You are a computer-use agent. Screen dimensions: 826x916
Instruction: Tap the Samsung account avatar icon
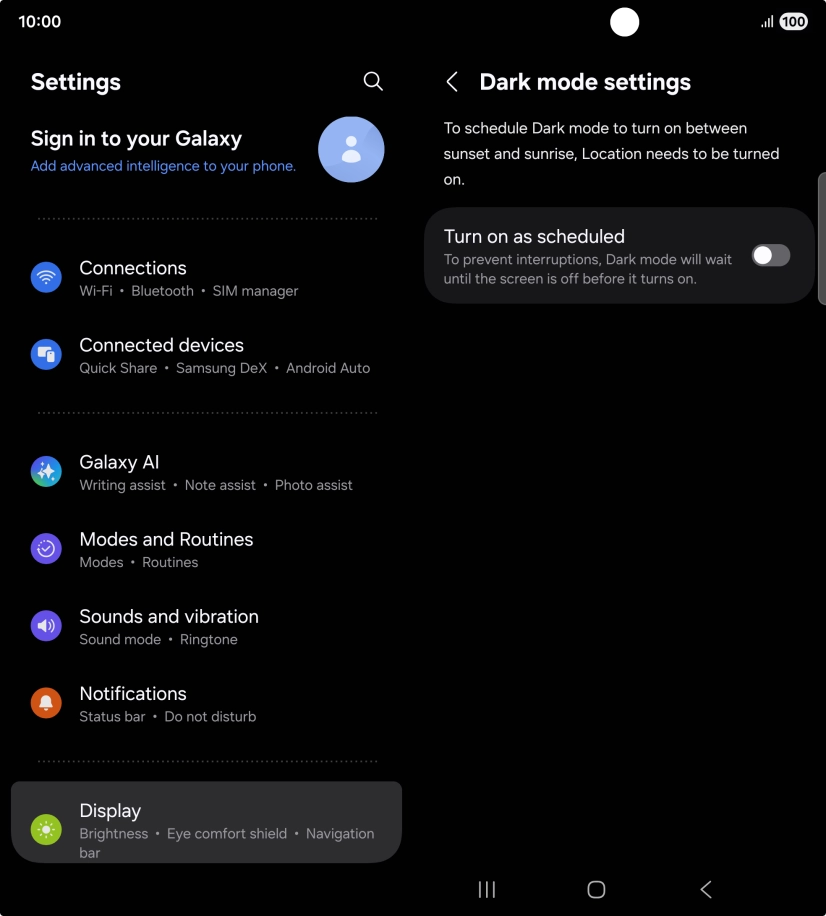[351, 150]
